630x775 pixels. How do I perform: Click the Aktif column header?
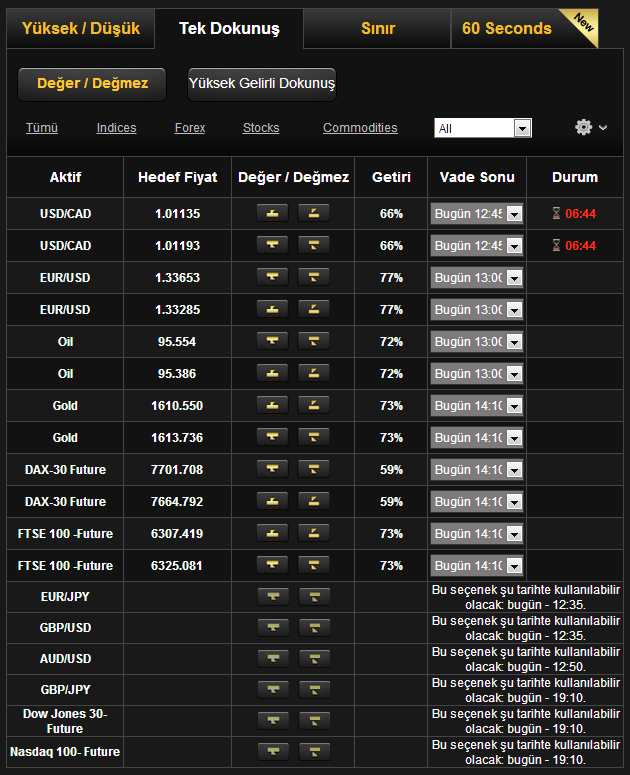tap(65, 177)
